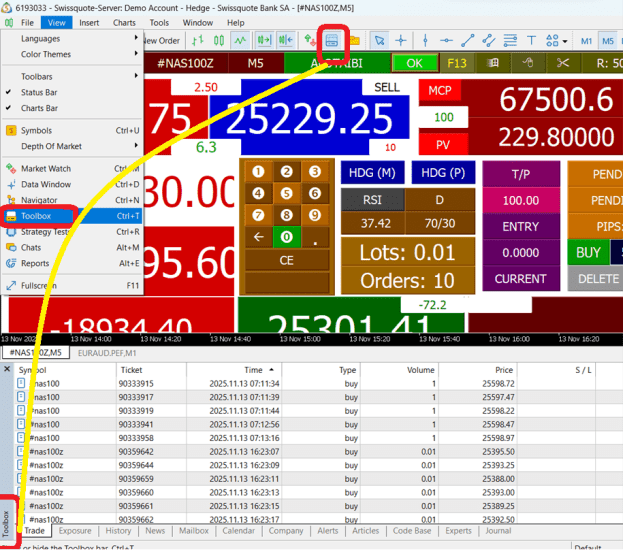
Task: Toggle Strategy Tester in the View menu
Action: click(72, 232)
